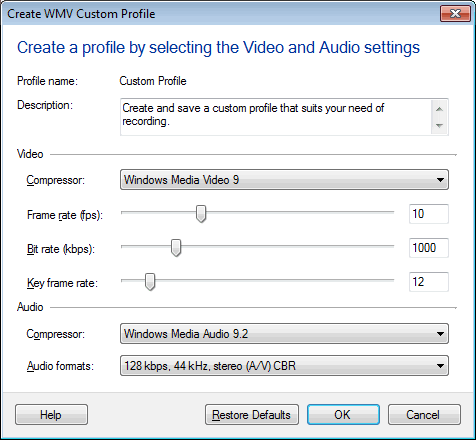Click the Description scrollbar up arrow
Viewport: 476px width, 440px height.
tap(439, 109)
